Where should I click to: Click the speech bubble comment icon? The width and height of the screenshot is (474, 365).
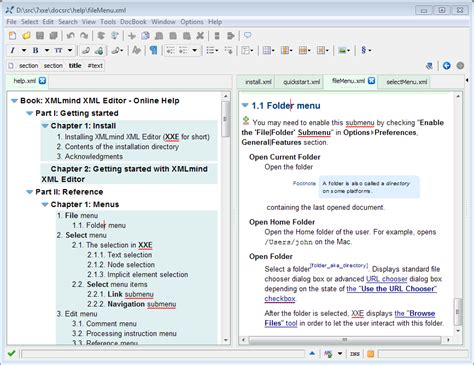click(248, 35)
